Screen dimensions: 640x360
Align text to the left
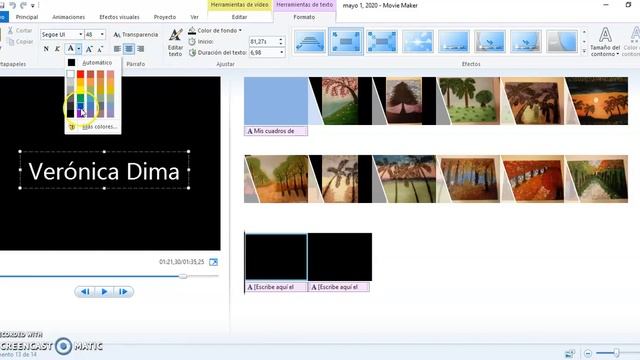[x=117, y=49]
